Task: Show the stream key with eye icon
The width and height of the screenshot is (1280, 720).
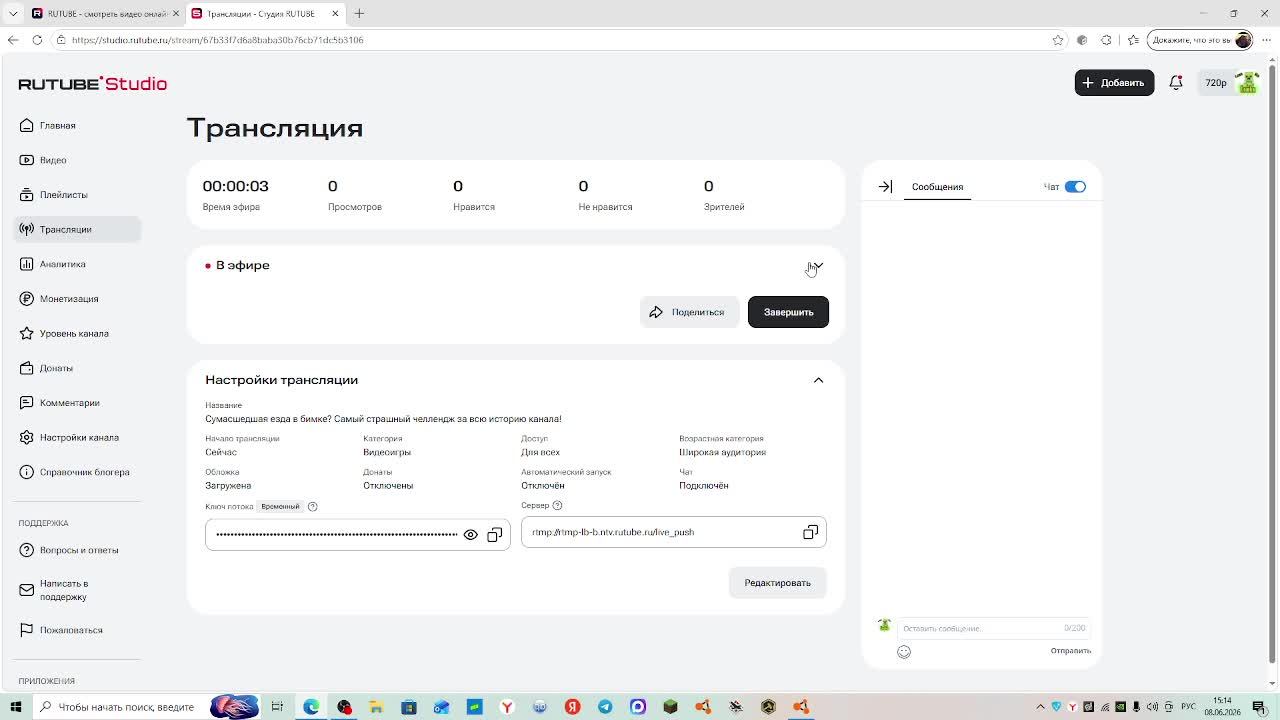Action: [471, 535]
